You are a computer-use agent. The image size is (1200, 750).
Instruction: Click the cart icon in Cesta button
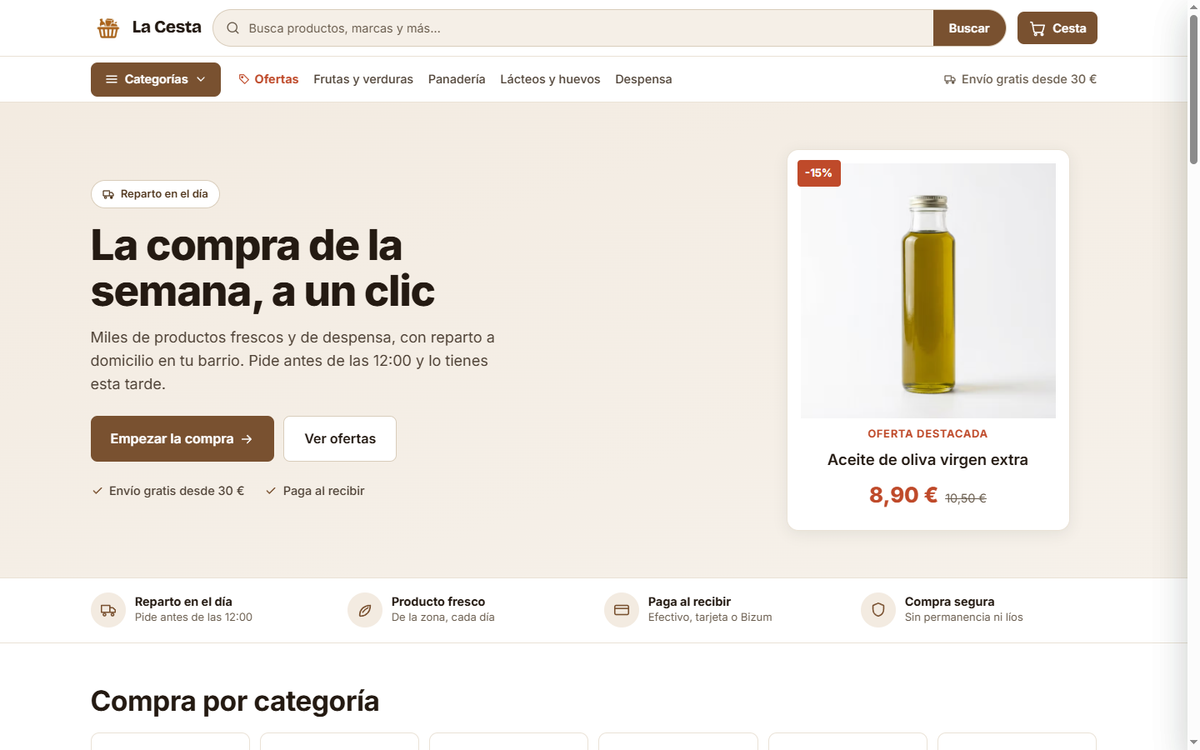[x=1037, y=28]
